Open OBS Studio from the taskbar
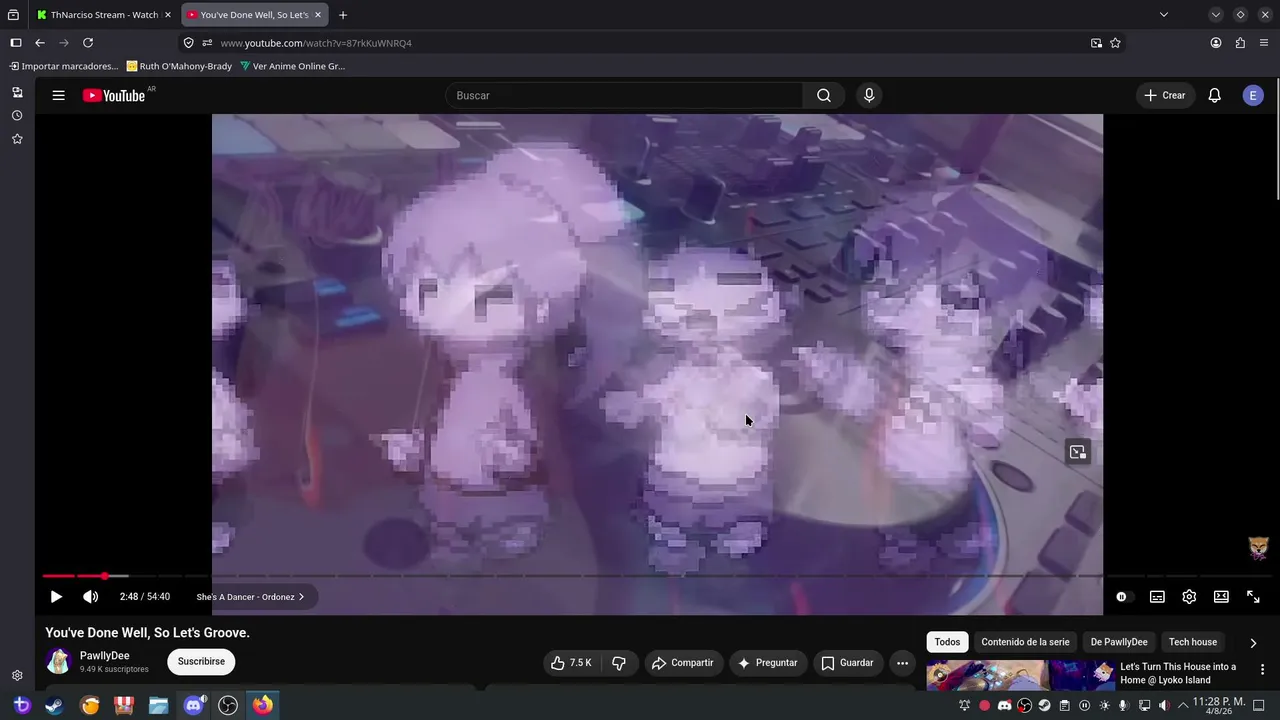 [228, 705]
